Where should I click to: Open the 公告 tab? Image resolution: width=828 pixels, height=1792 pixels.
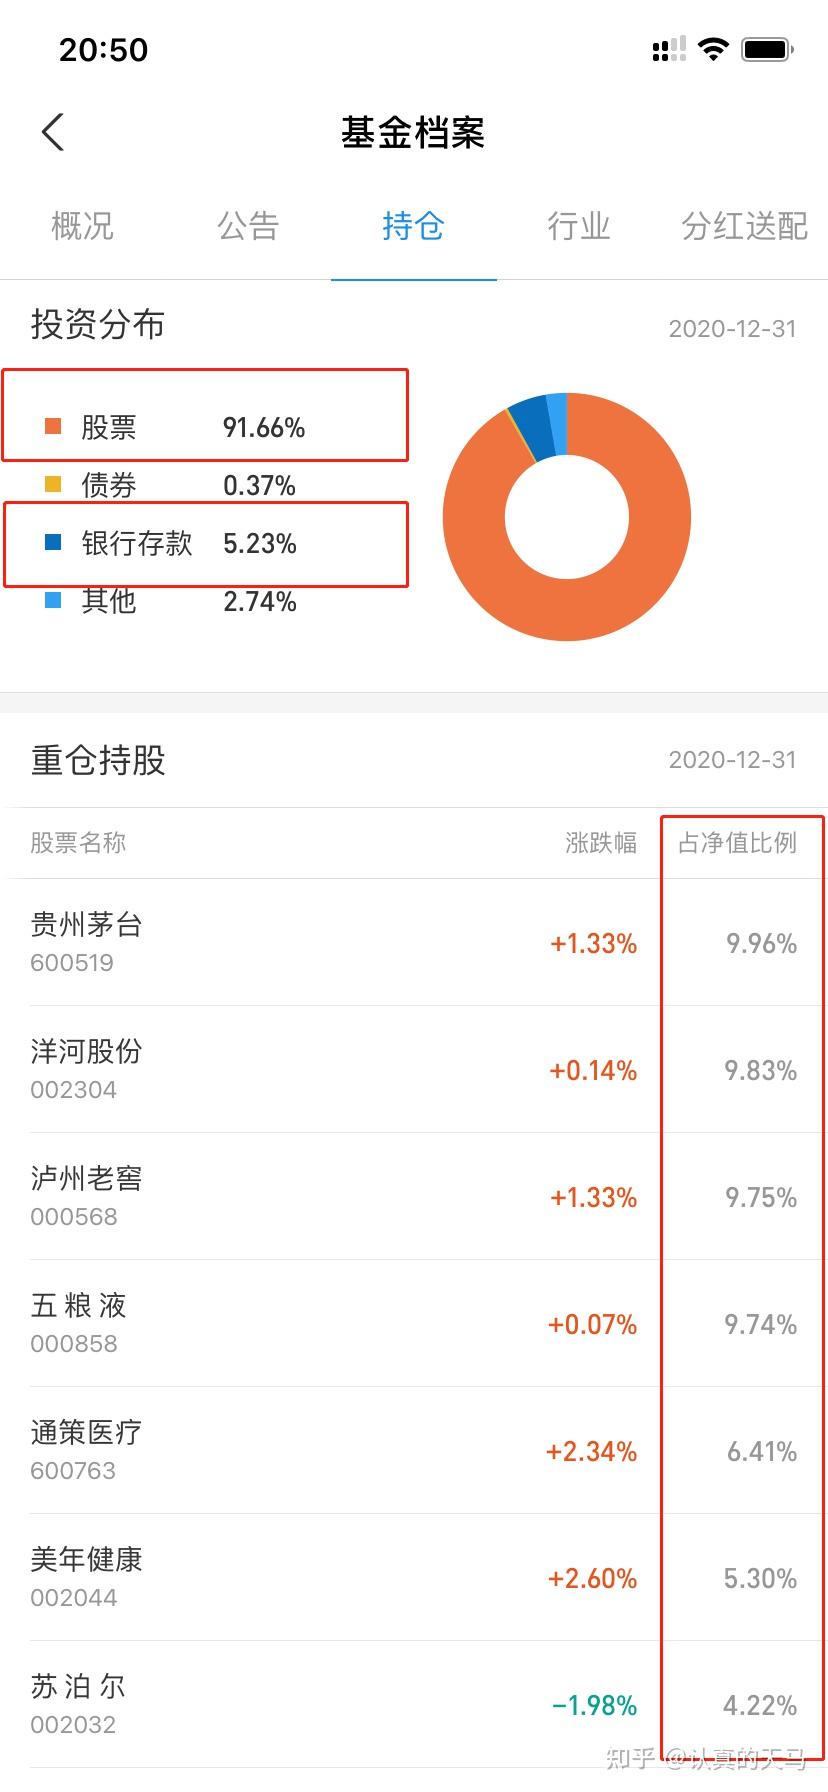click(248, 227)
